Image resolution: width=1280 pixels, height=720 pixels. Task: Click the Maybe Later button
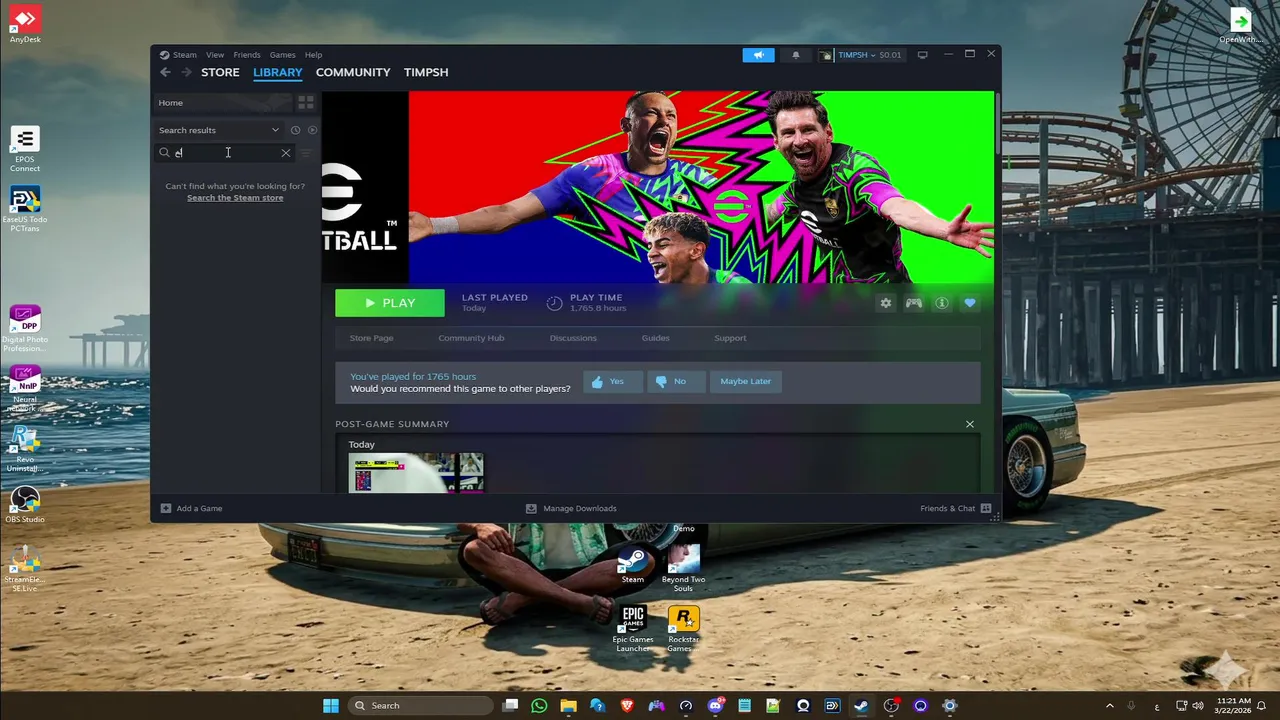tap(746, 381)
